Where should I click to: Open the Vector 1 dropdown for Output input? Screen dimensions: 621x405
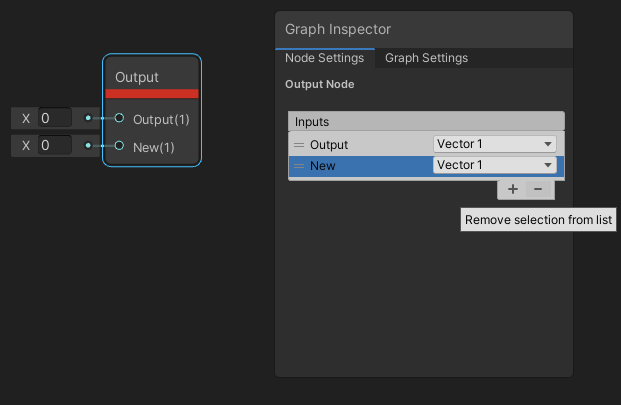(494, 145)
